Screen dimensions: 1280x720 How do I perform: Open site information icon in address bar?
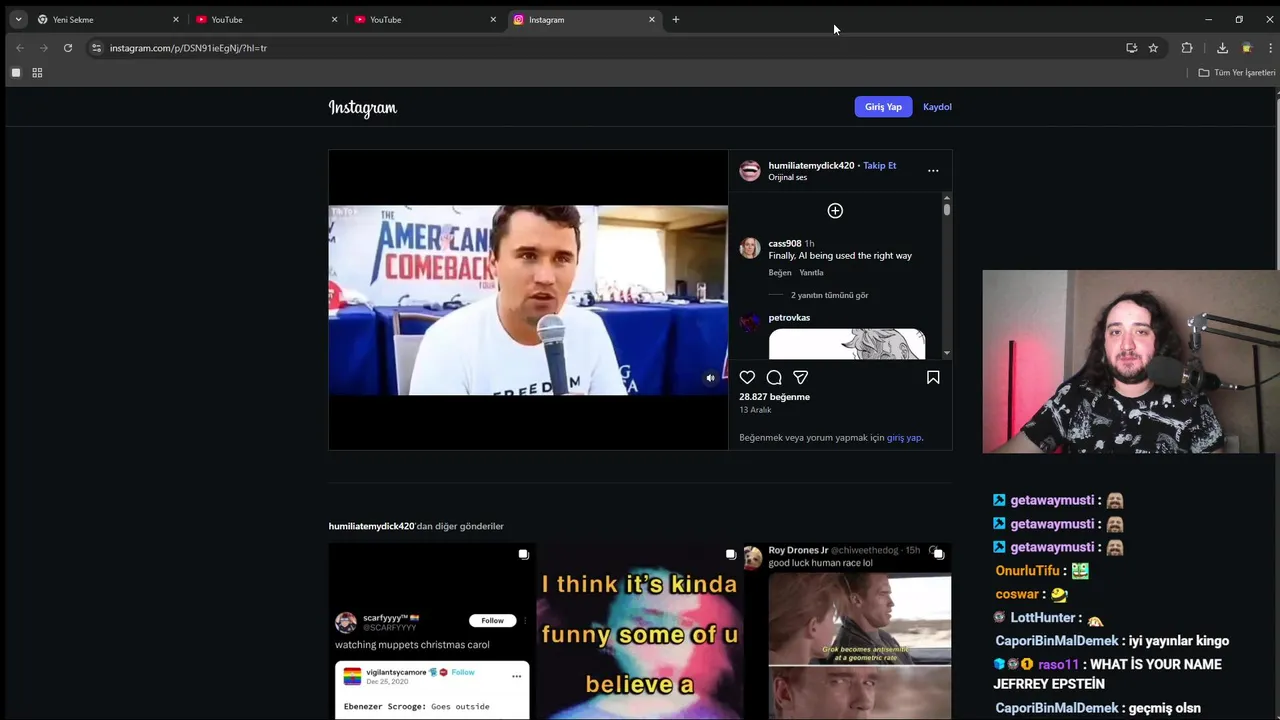point(96,48)
